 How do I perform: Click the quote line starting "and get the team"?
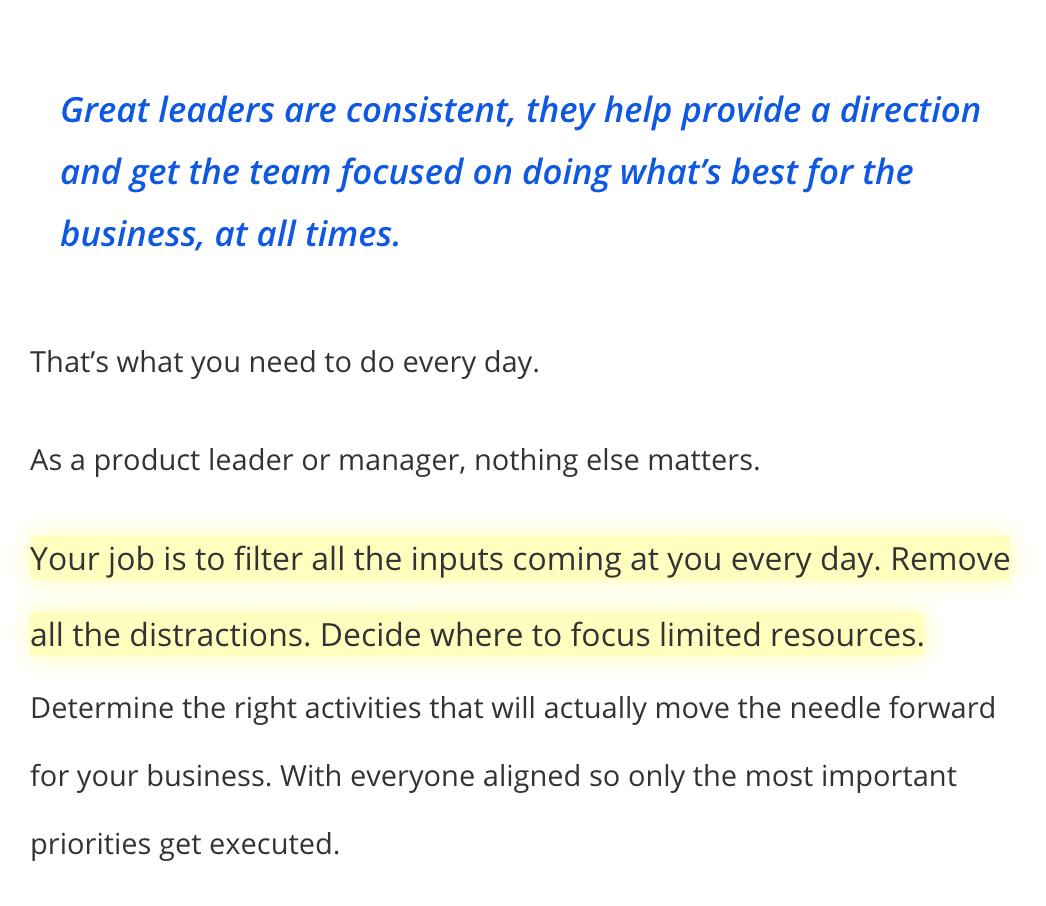point(486,172)
